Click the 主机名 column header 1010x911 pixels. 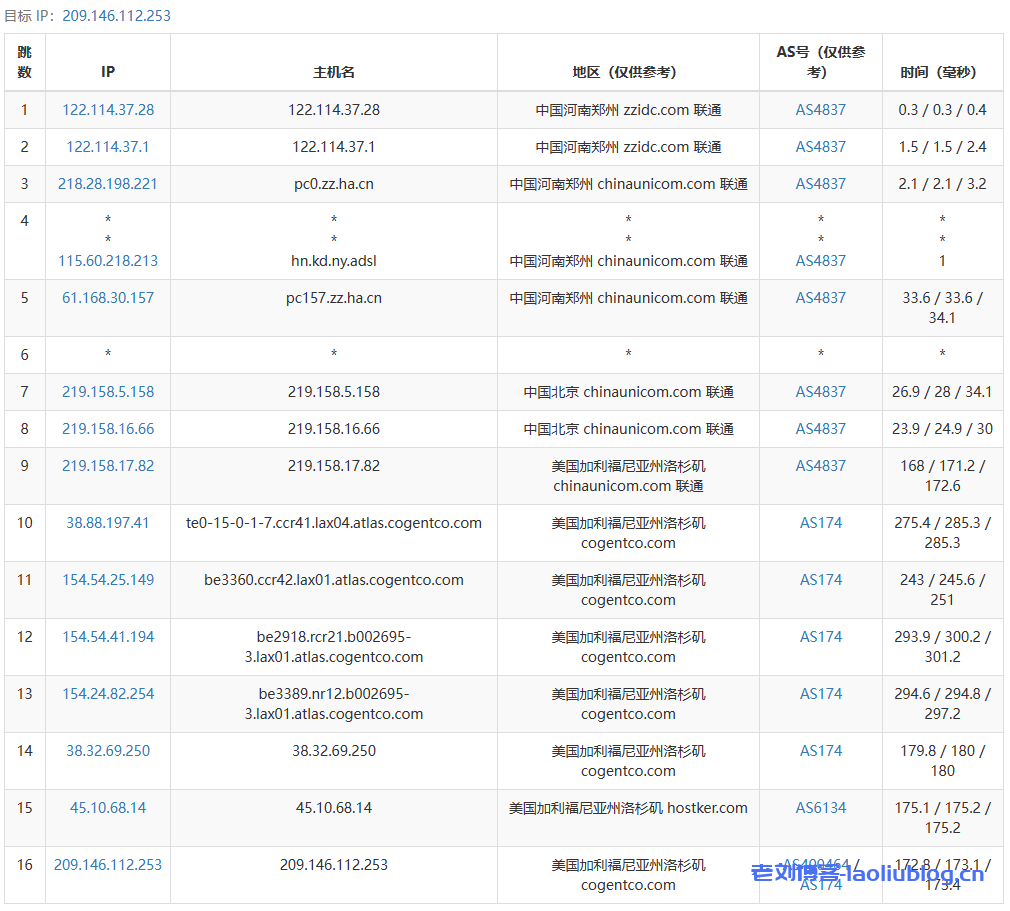tap(334, 72)
